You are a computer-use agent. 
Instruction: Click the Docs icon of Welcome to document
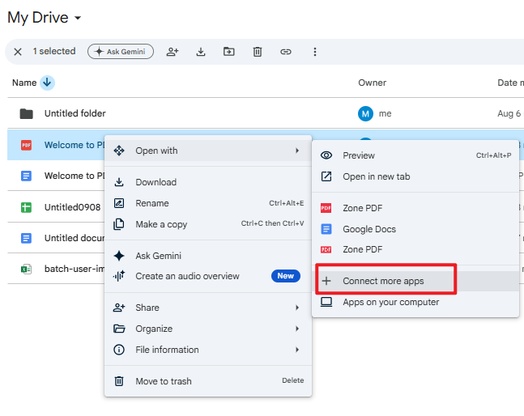(x=26, y=176)
